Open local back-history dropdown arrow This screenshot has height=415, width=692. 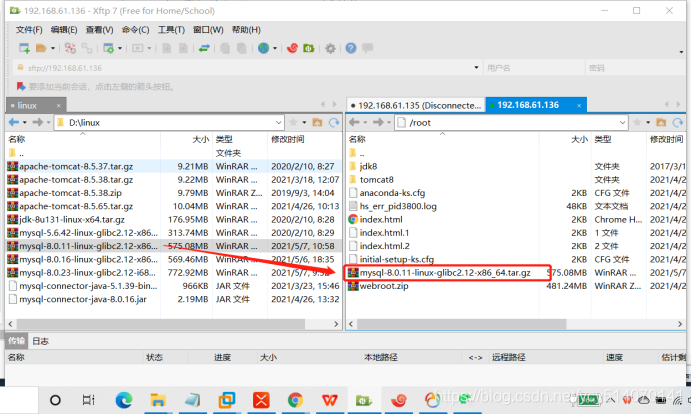[25, 122]
